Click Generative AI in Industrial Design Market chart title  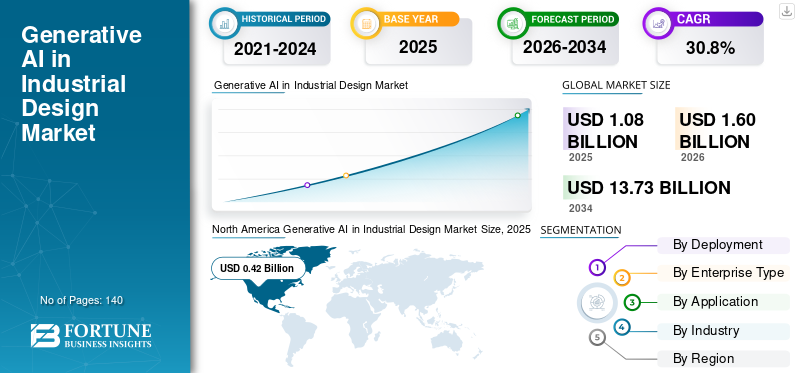point(311,86)
